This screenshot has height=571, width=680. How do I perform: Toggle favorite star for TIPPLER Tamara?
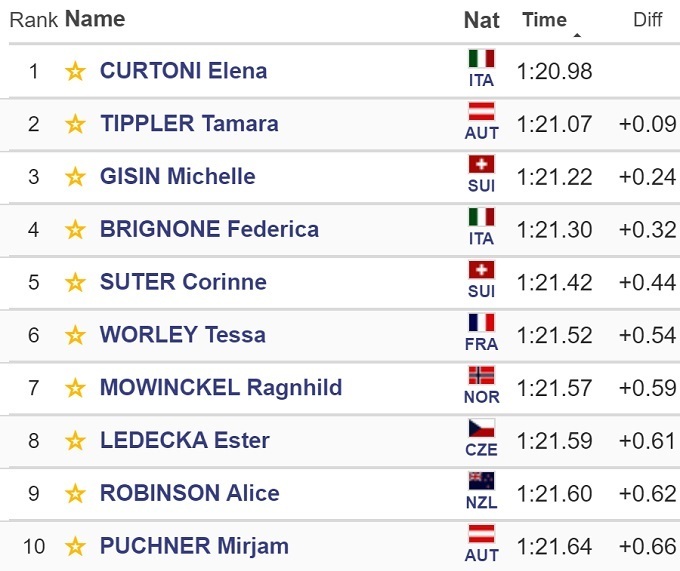tap(75, 124)
